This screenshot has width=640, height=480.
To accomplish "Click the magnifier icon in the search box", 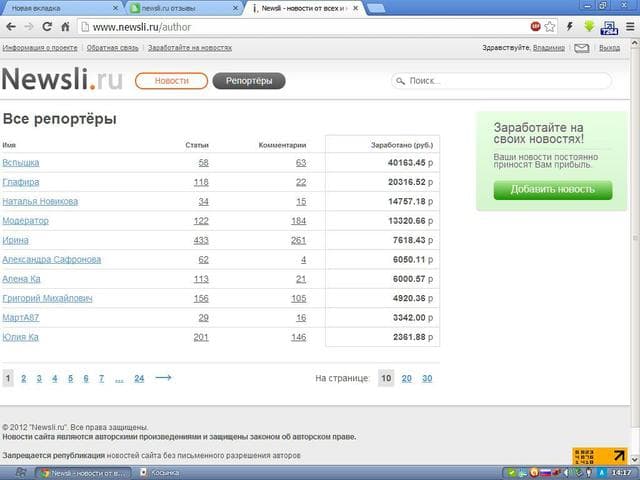I will [401, 81].
